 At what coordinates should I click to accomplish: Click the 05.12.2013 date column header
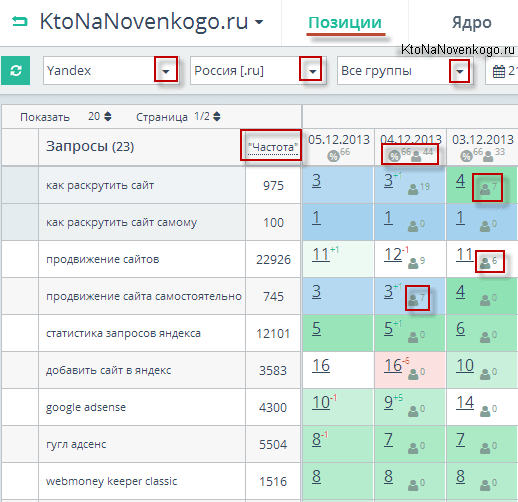tap(339, 140)
